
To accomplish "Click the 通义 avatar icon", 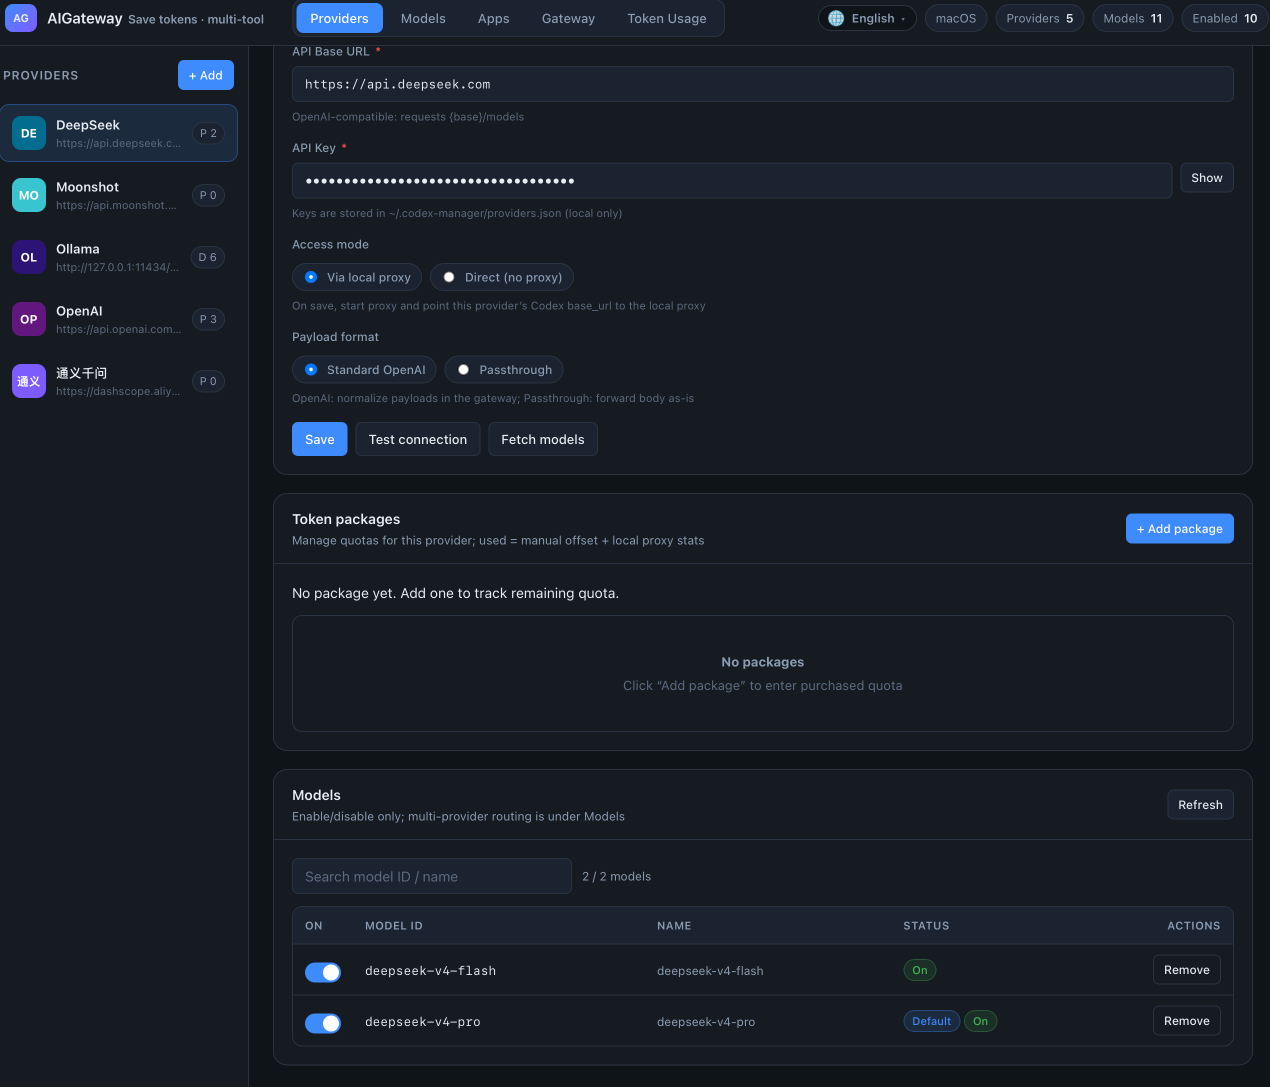I will coord(29,381).
